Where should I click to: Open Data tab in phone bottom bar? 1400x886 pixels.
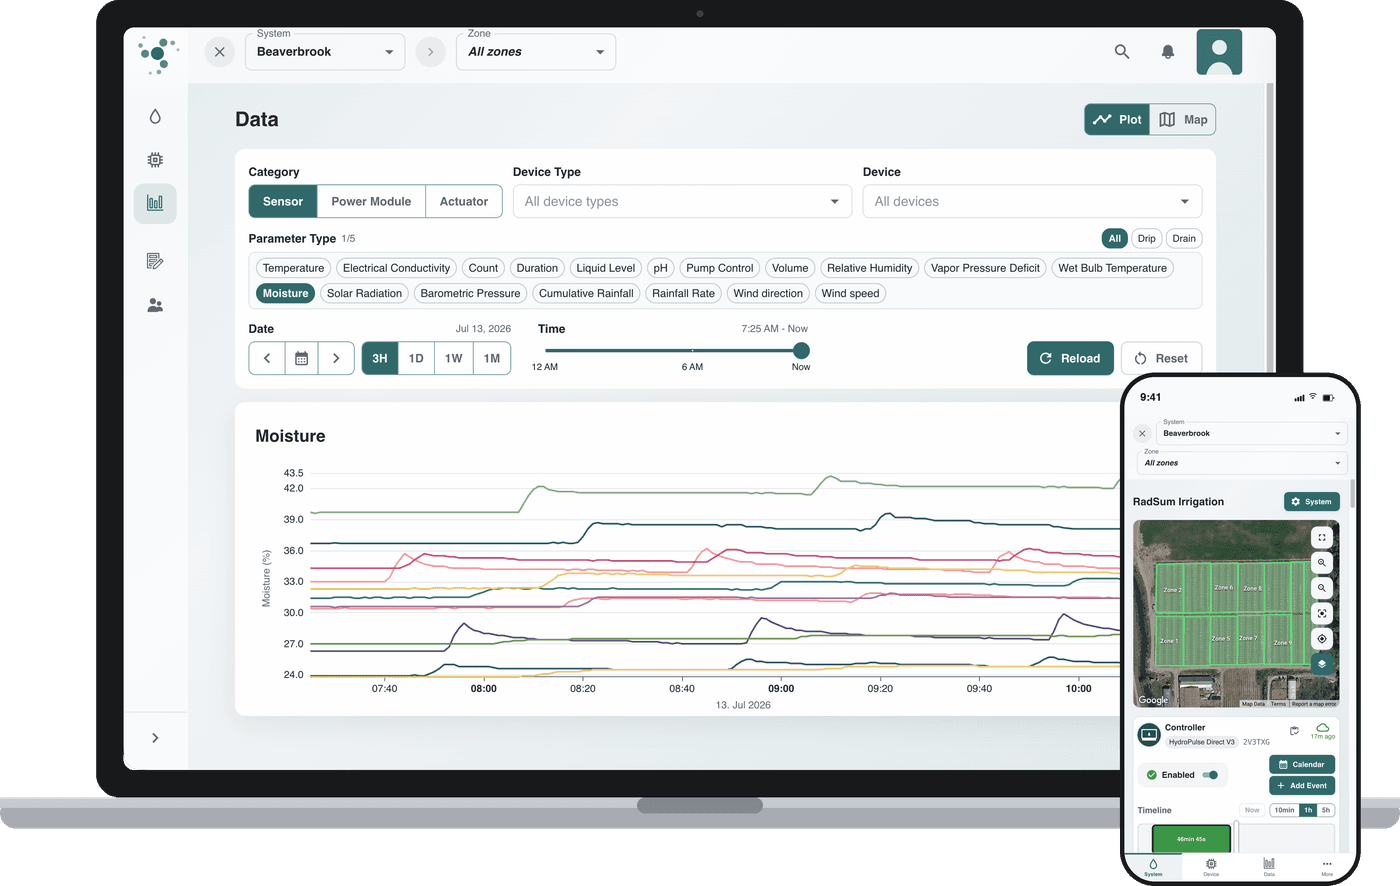pos(1269,867)
